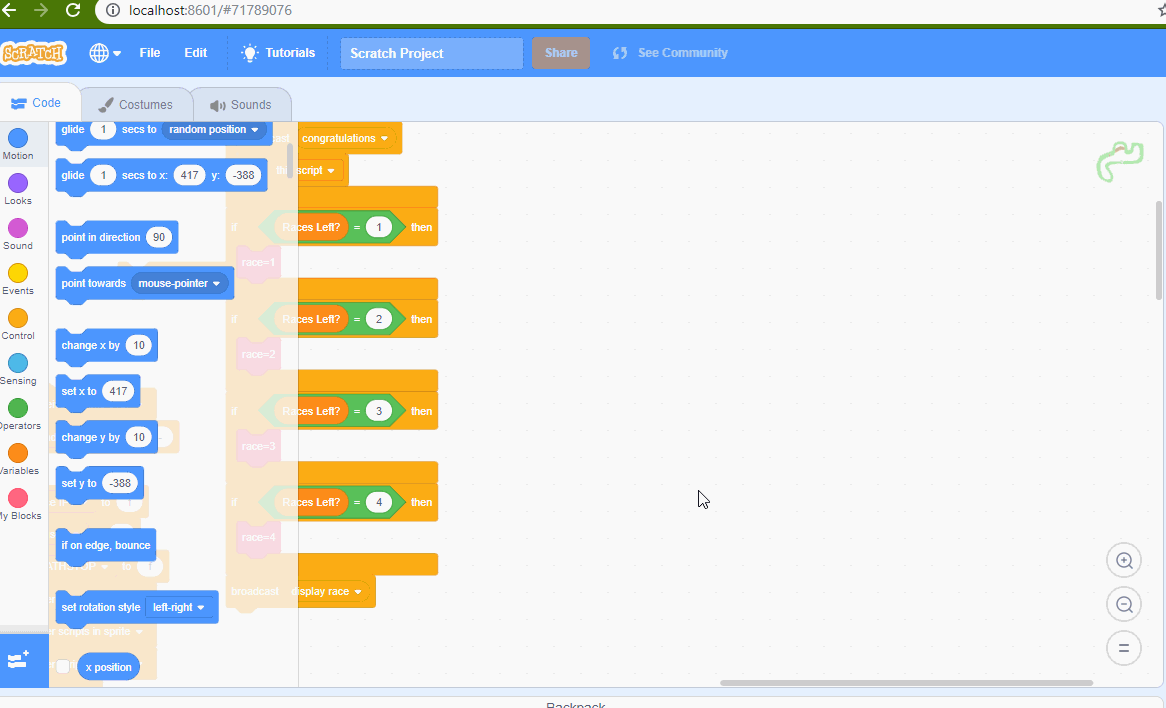Click the block palette scrollbar
Viewport: 1166px width, 708px height.
pyautogui.click(x=290, y=160)
